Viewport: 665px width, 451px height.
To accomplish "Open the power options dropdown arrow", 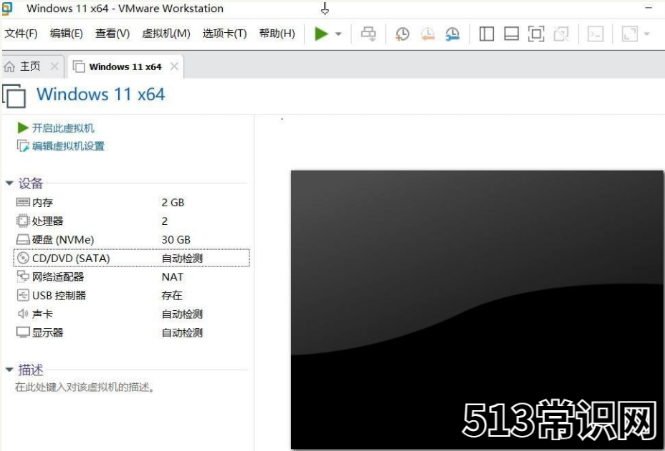I will 338,34.
